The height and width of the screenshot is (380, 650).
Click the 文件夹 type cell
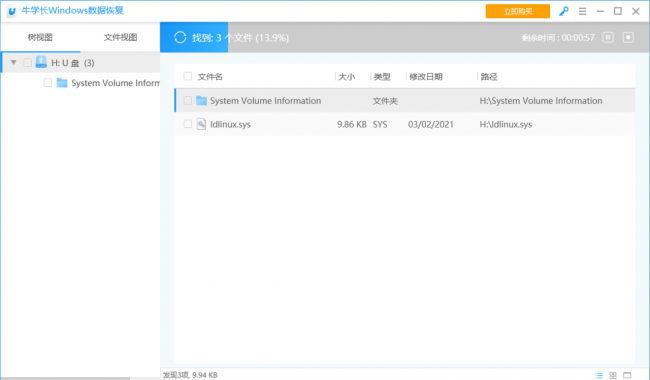click(385, 101)
